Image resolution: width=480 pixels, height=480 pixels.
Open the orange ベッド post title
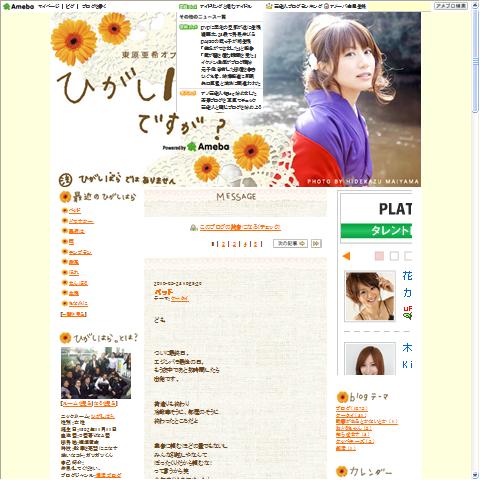point(164,292)
